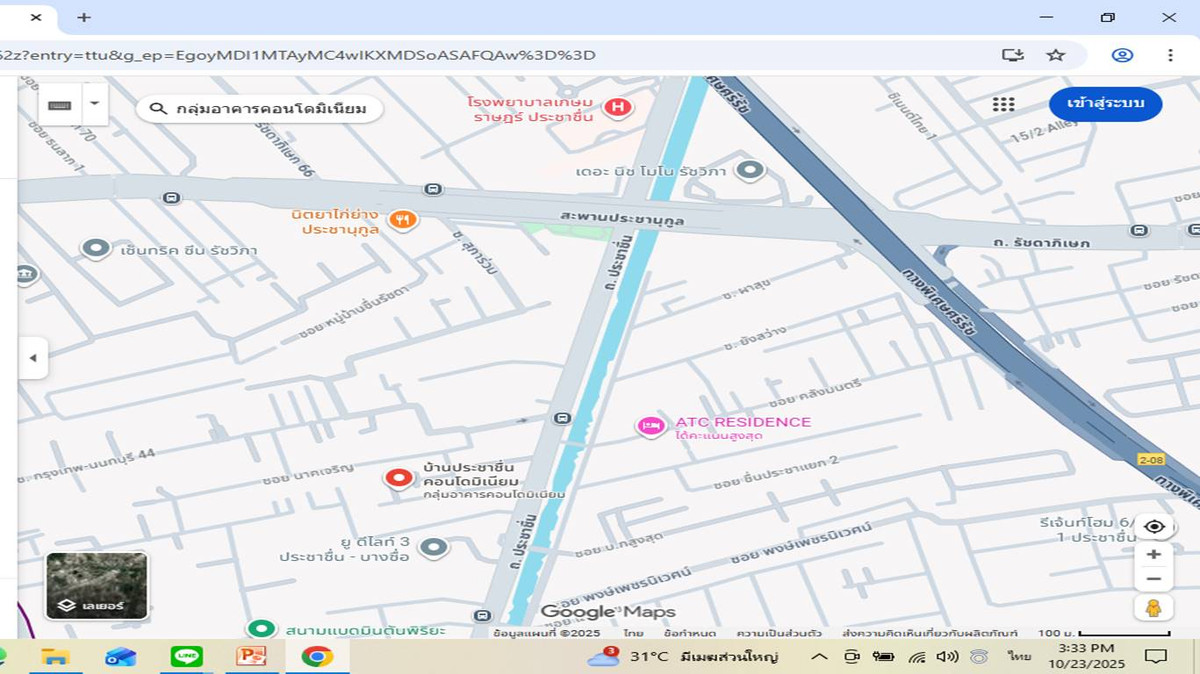Click the red hospital marker icon
1200x674 pixels.
pyautogui.click(x=619, y=107)
